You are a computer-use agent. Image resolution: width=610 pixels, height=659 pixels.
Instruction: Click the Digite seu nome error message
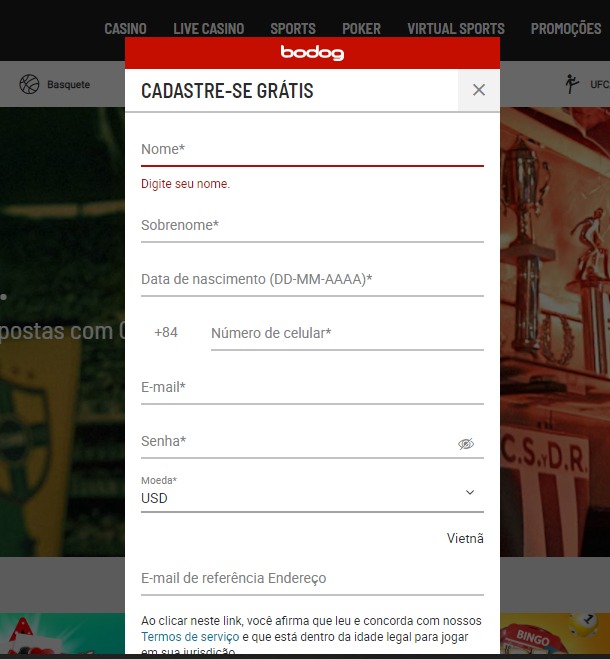(x=185, y=184)
